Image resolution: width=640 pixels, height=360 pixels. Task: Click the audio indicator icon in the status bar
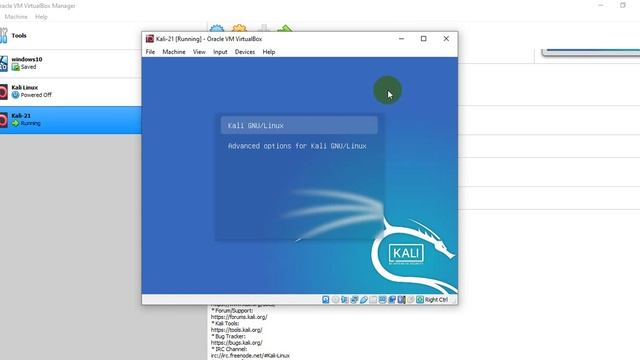tap(344, 300)
